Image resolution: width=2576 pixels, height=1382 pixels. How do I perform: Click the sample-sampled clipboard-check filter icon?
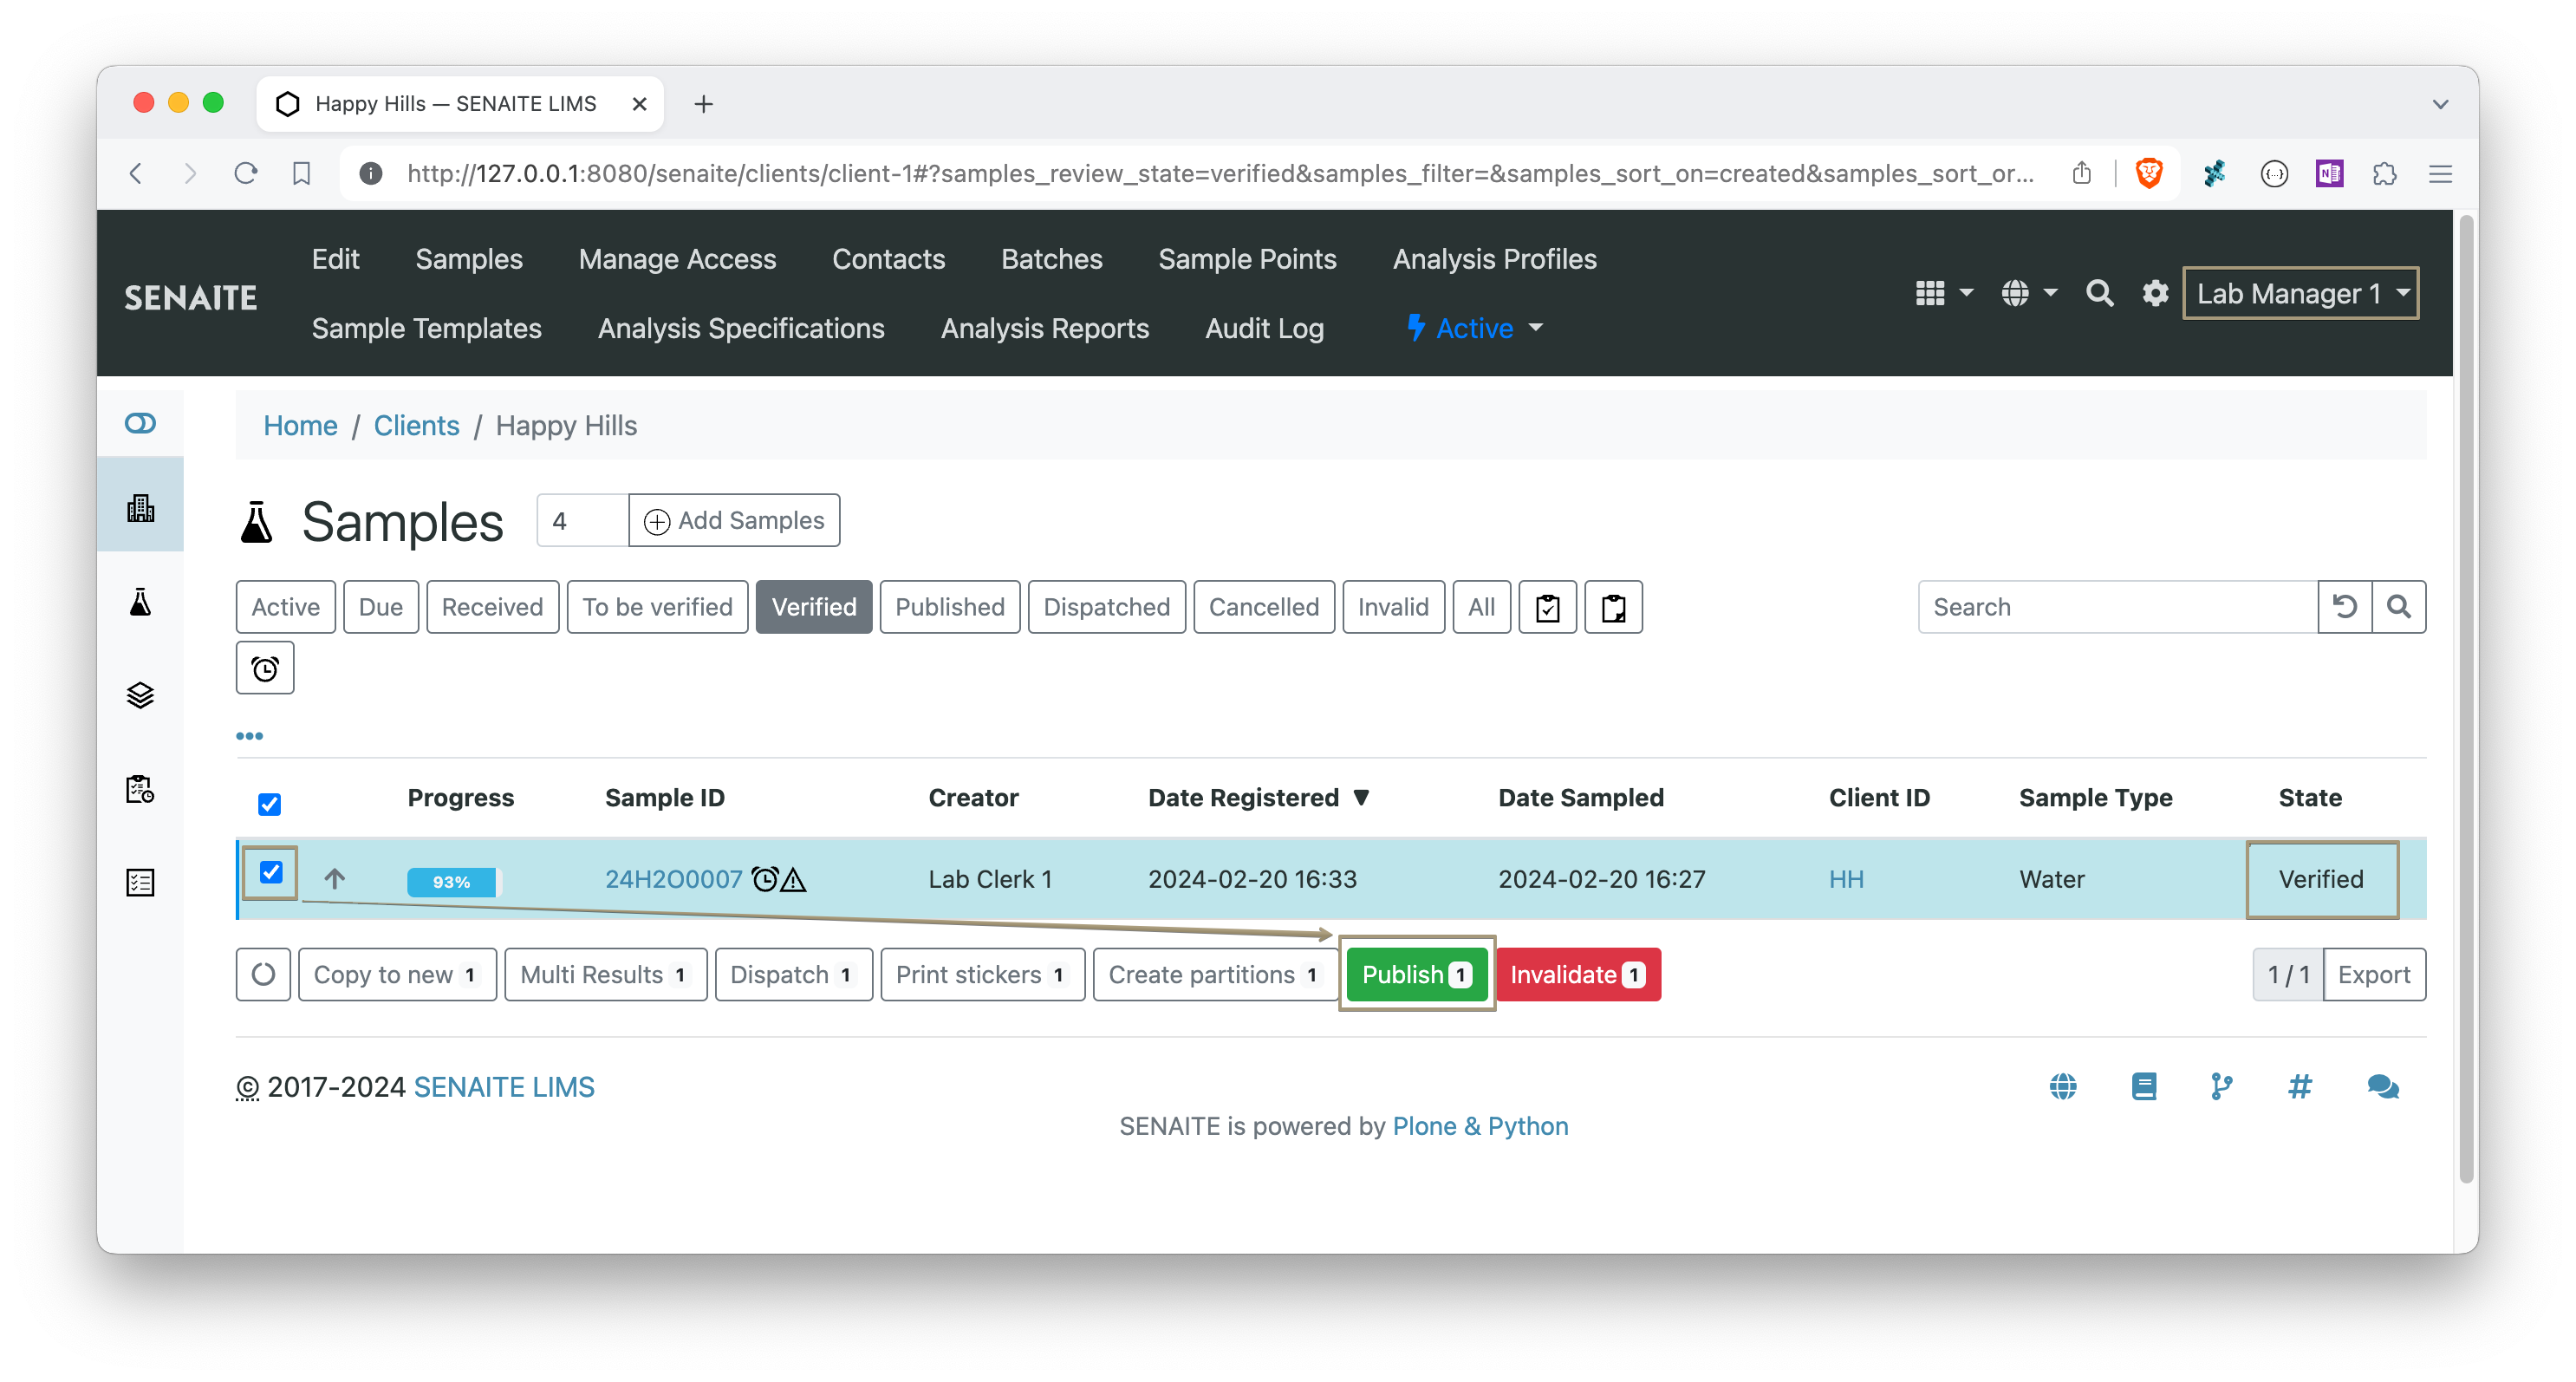[x=1547, y=606]
